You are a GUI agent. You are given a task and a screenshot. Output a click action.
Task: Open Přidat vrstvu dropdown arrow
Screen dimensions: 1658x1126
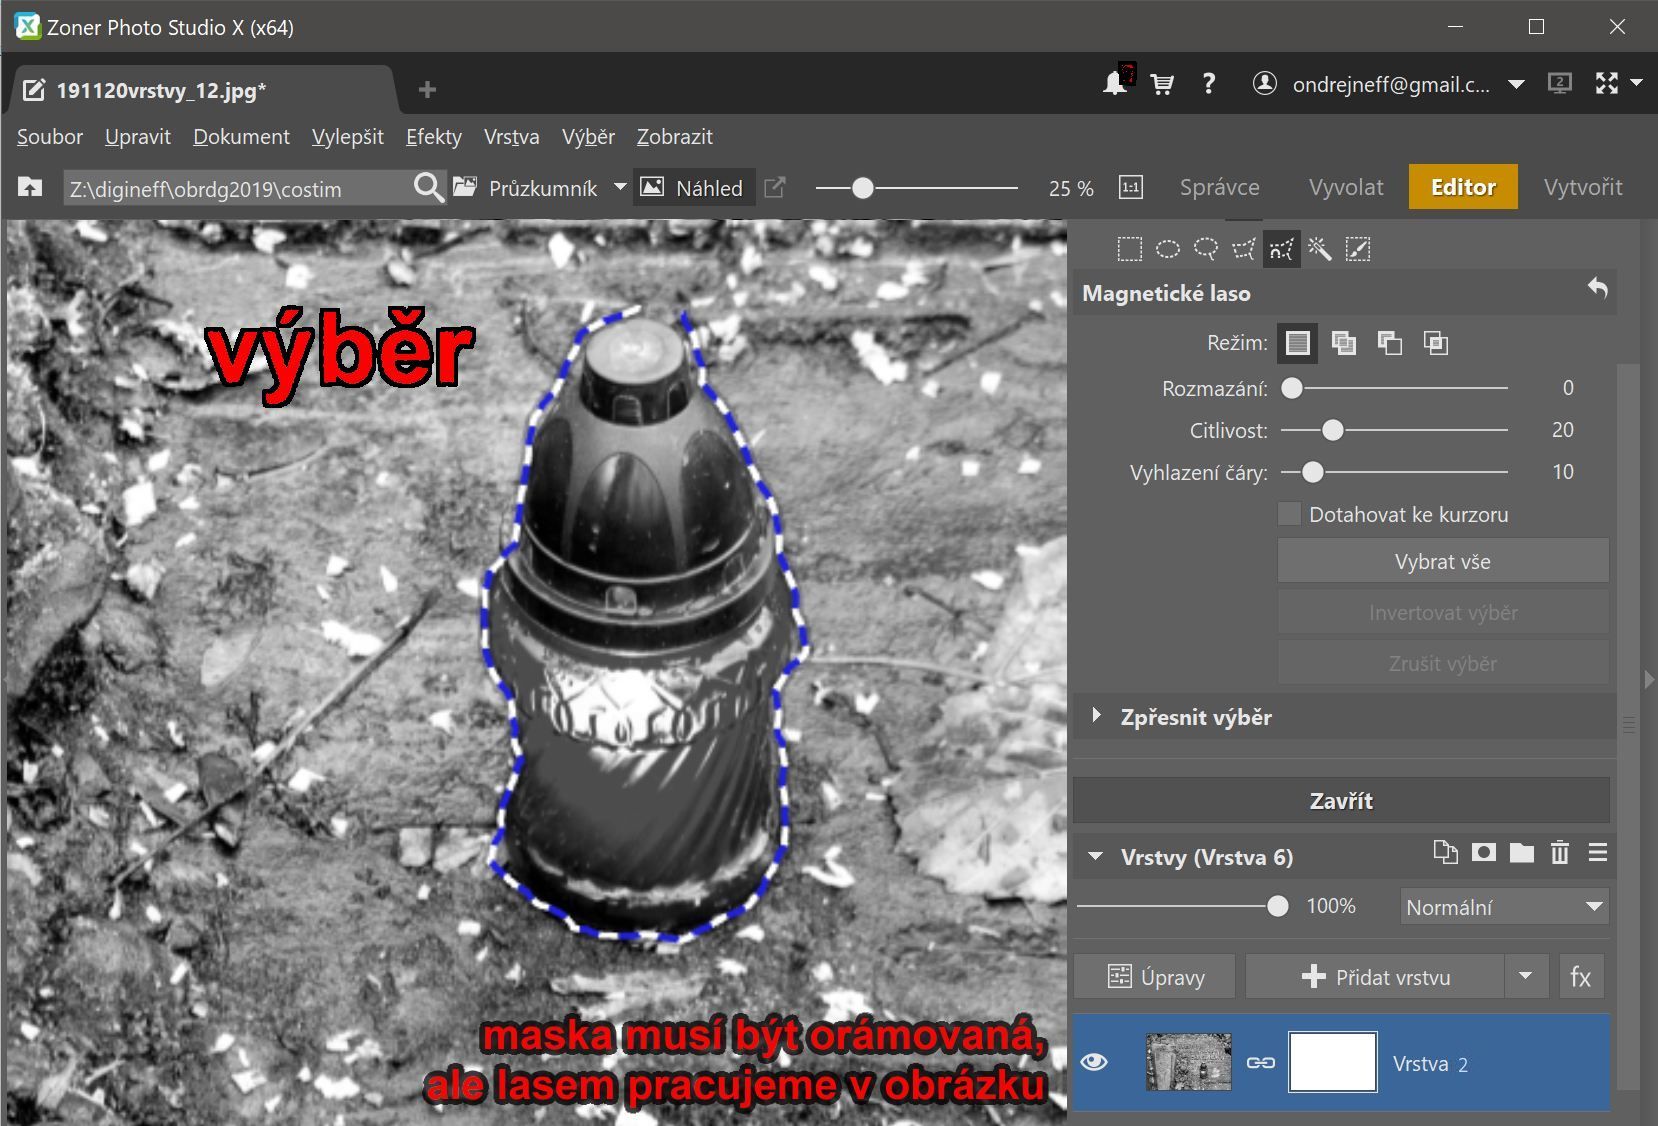(x=1525, y=977)
